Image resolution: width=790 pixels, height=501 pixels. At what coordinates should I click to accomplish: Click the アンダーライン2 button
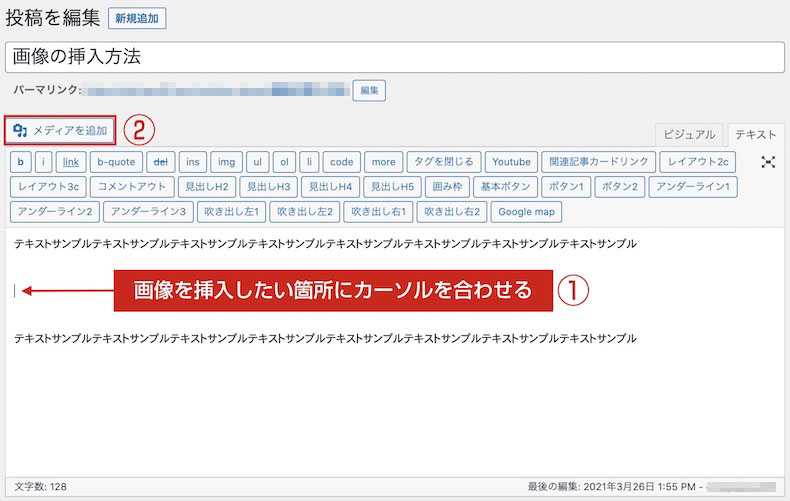(55, 212)
